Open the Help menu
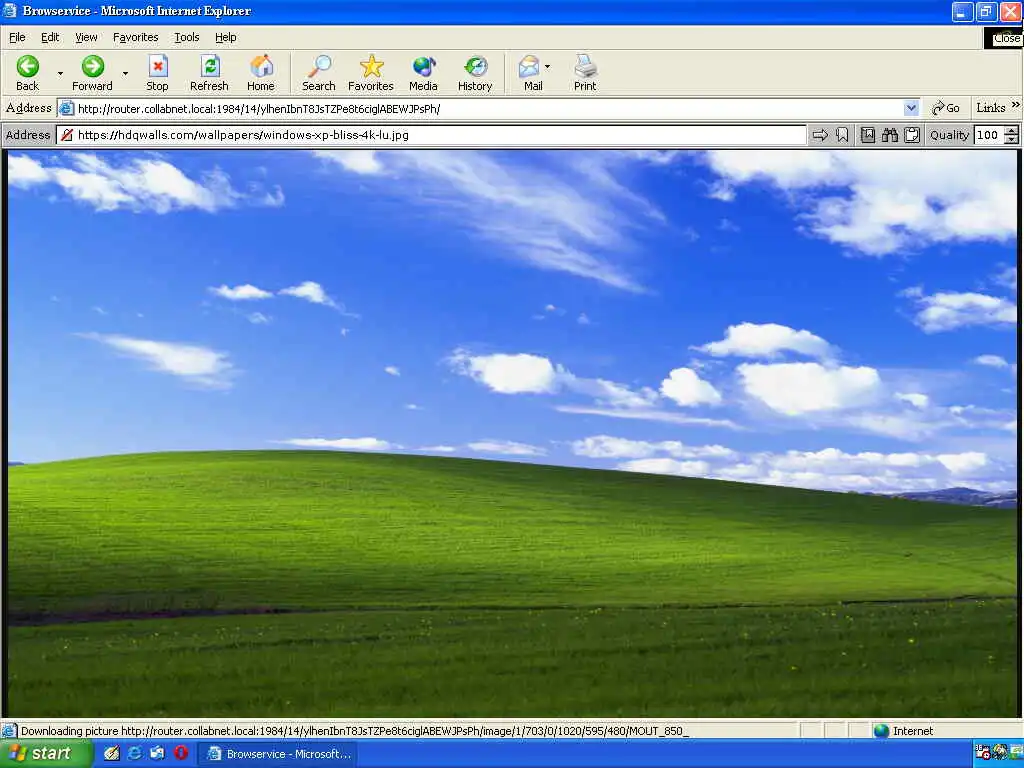This screenshot has height=768, width=1024. (x=225, y=37)
